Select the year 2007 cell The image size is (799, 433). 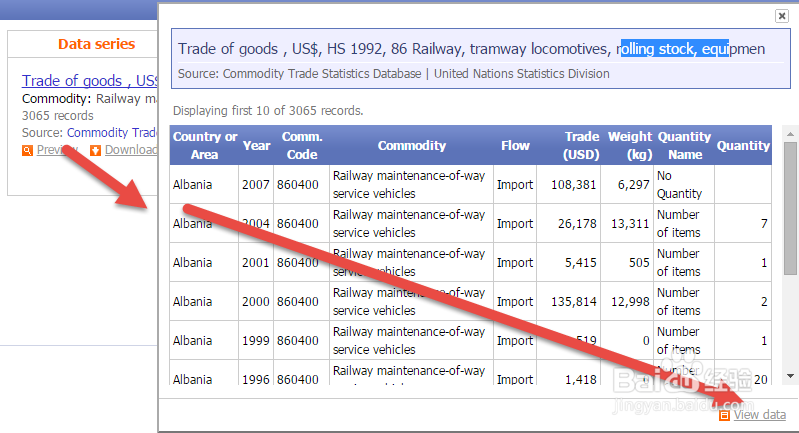[256, 184]
